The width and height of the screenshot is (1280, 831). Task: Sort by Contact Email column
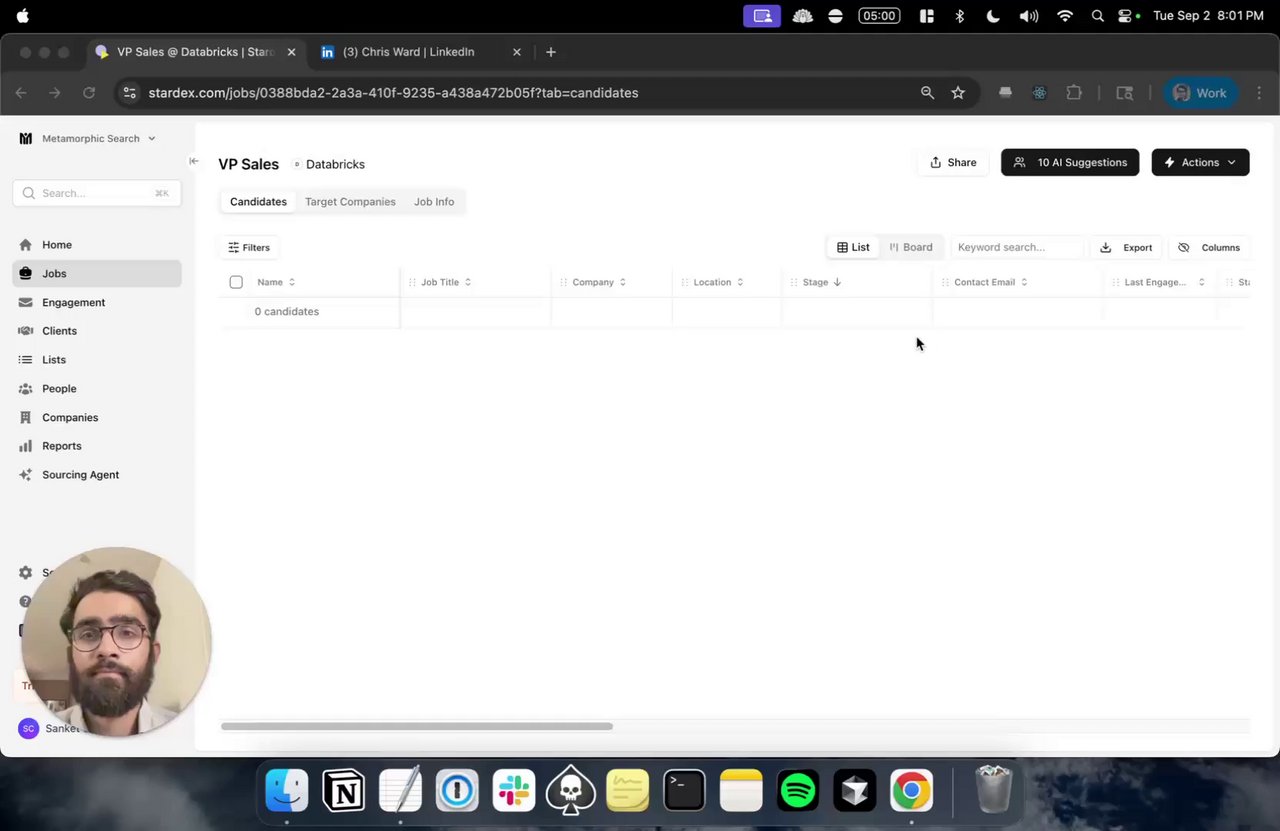991,282
